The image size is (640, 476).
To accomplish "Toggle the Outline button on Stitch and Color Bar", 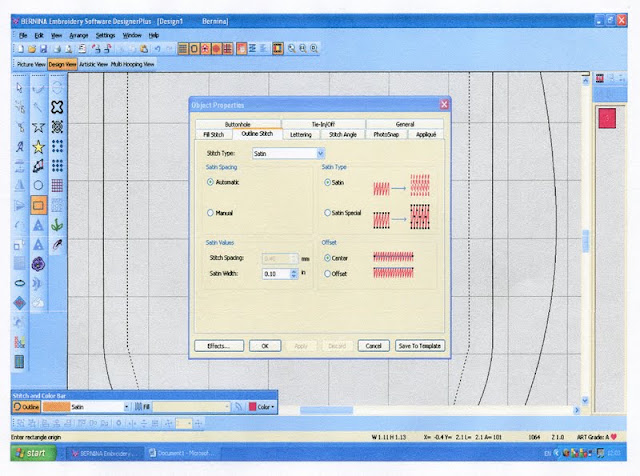I will coord(26,407).
